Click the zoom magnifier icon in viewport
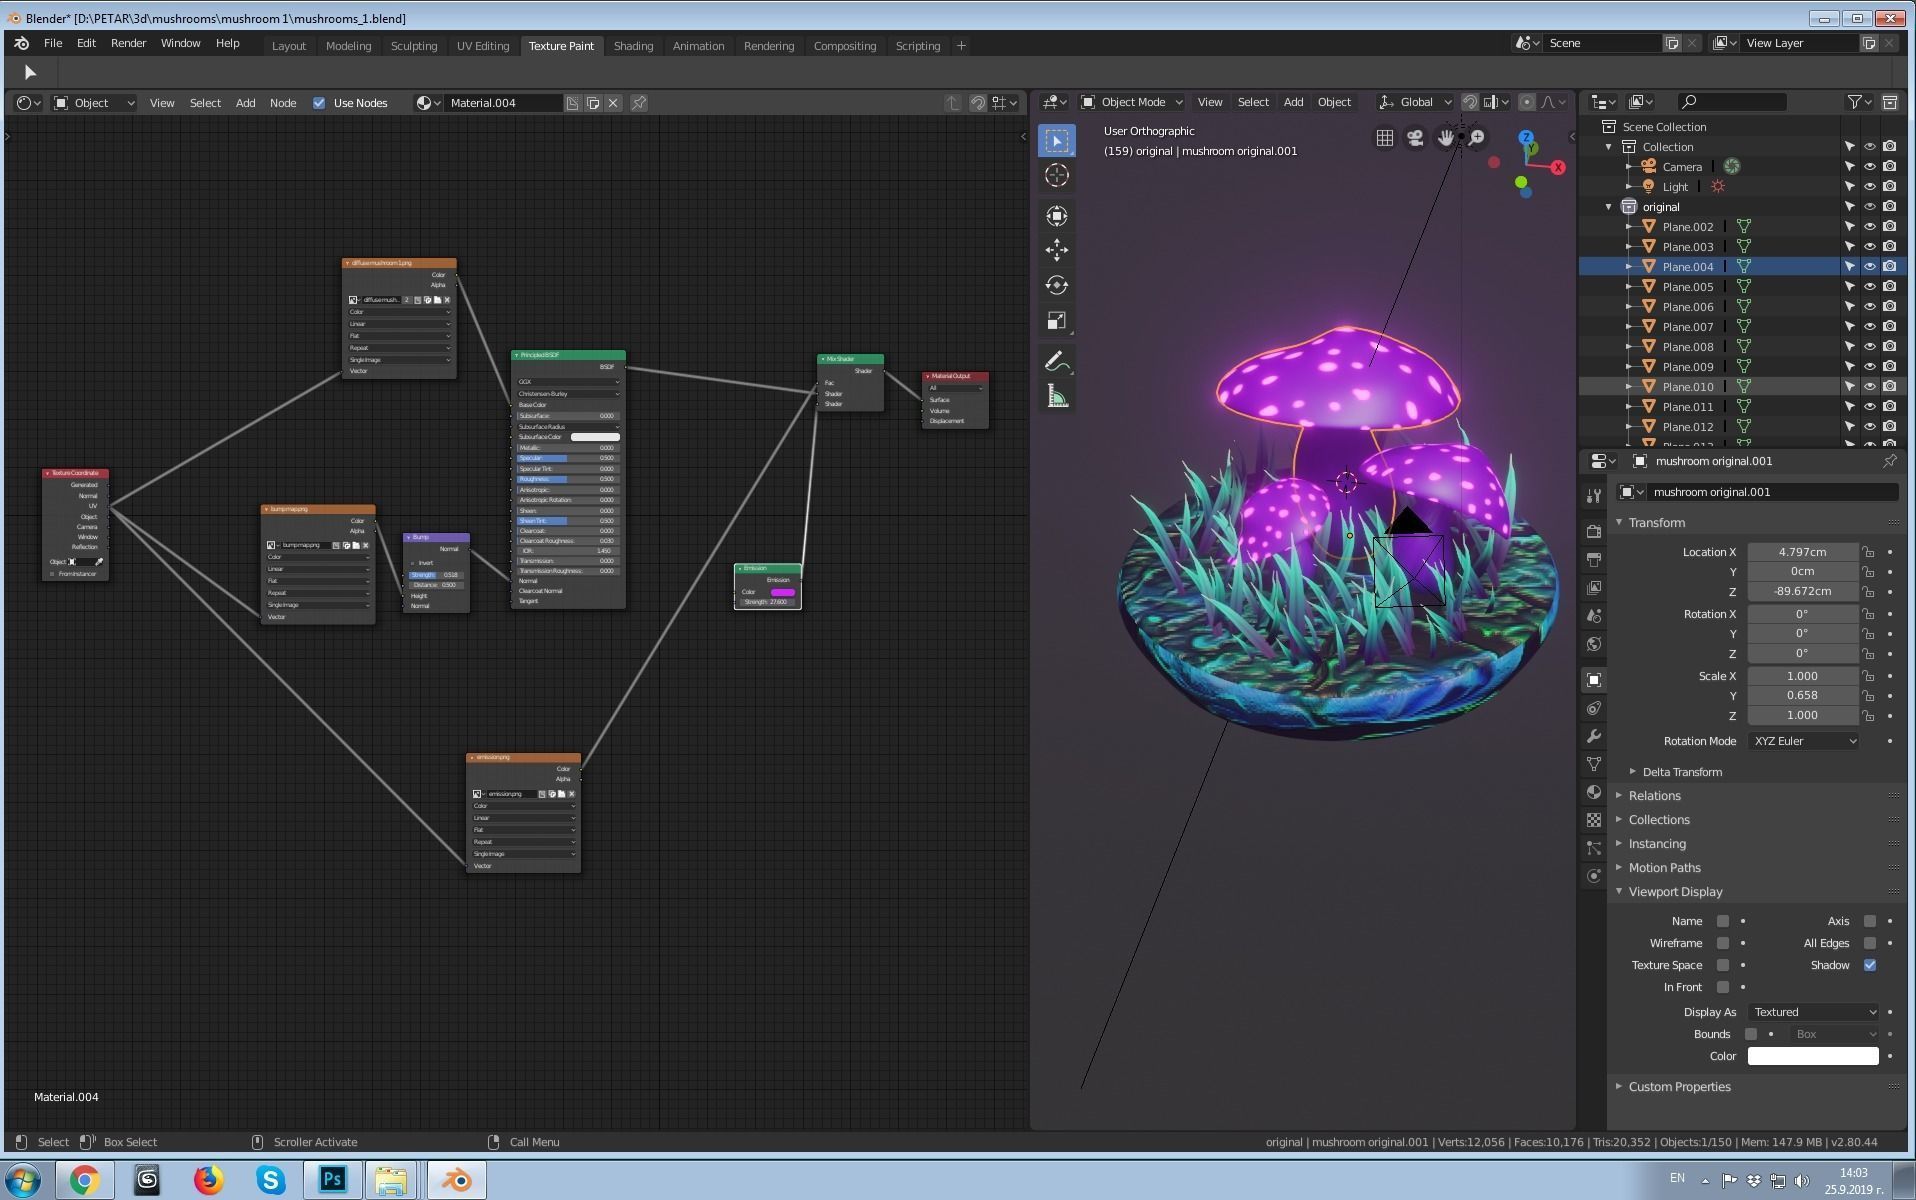The width and height of the screenshot is (1916, 1200). [1476, 139]
